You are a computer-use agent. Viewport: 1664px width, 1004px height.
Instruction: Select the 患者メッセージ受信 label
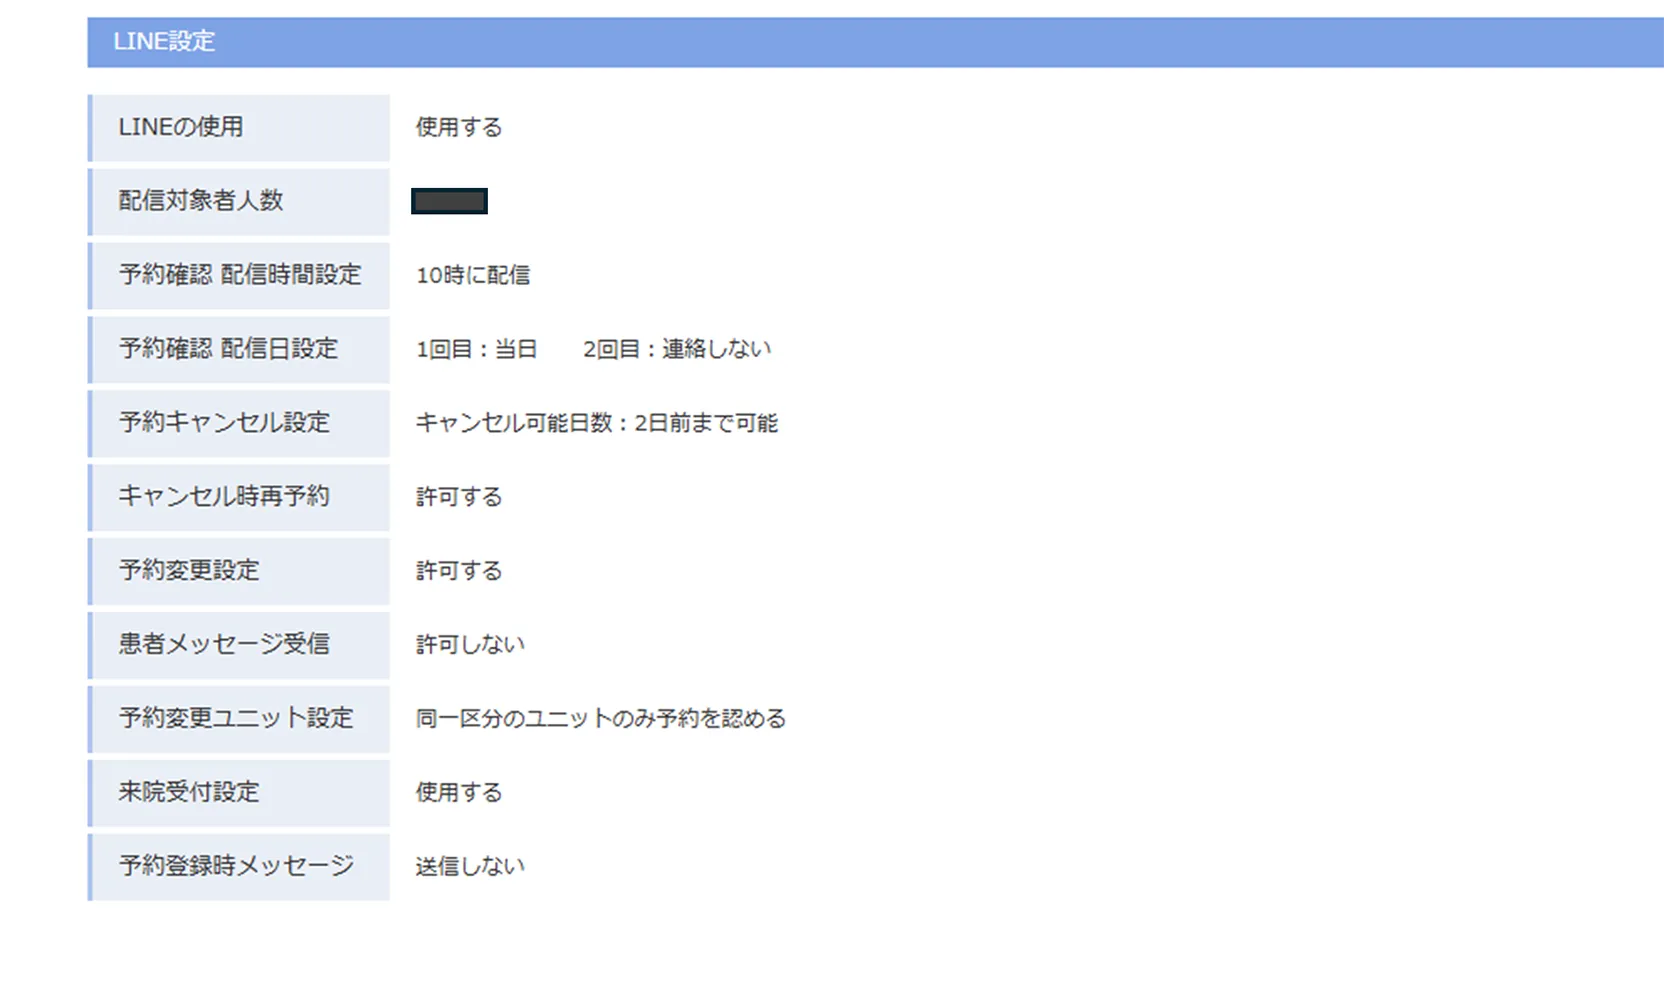tap(224, 645)
